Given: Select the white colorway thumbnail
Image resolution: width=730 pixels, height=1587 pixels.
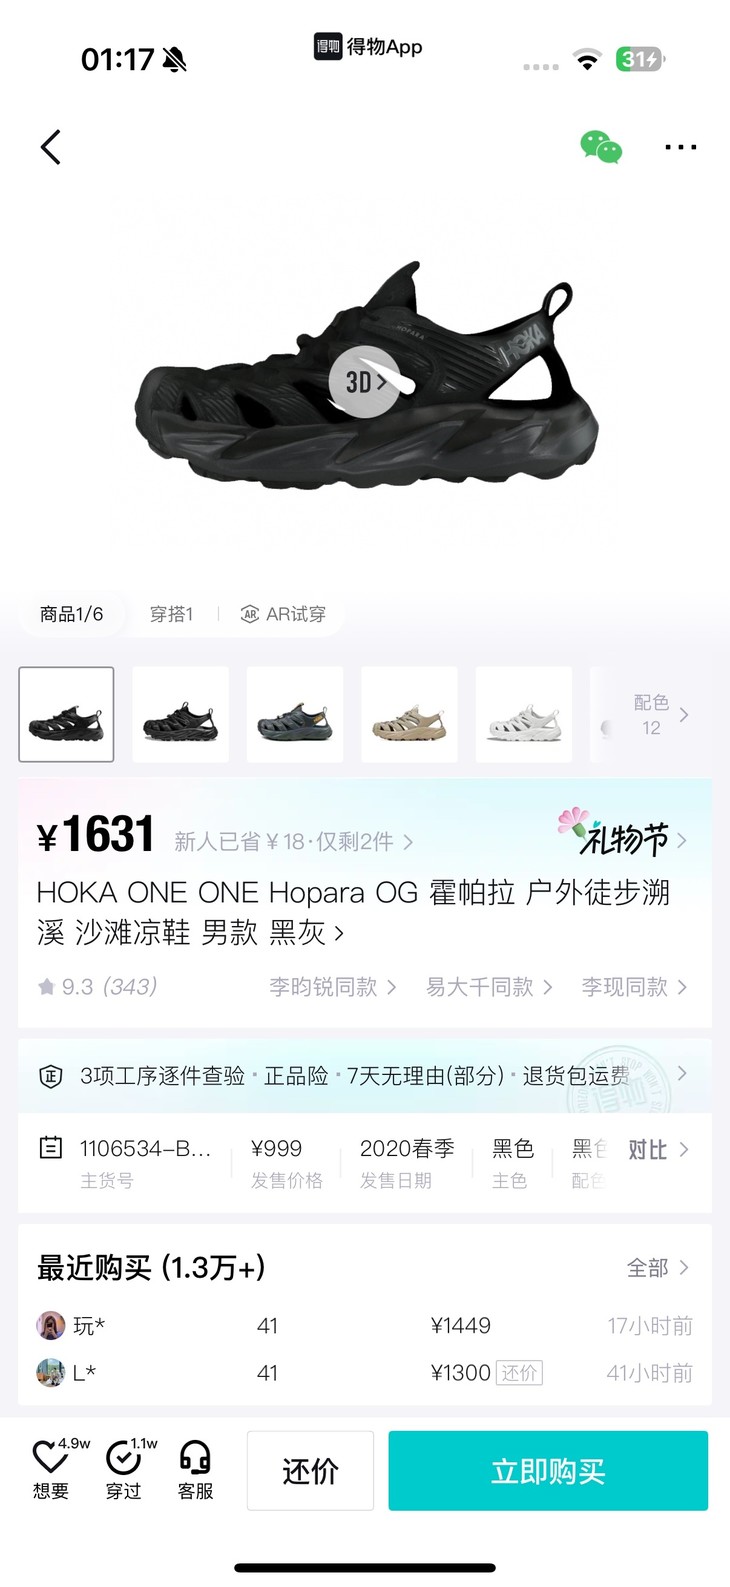Looking at the screenshot, I should pos(524,715).
